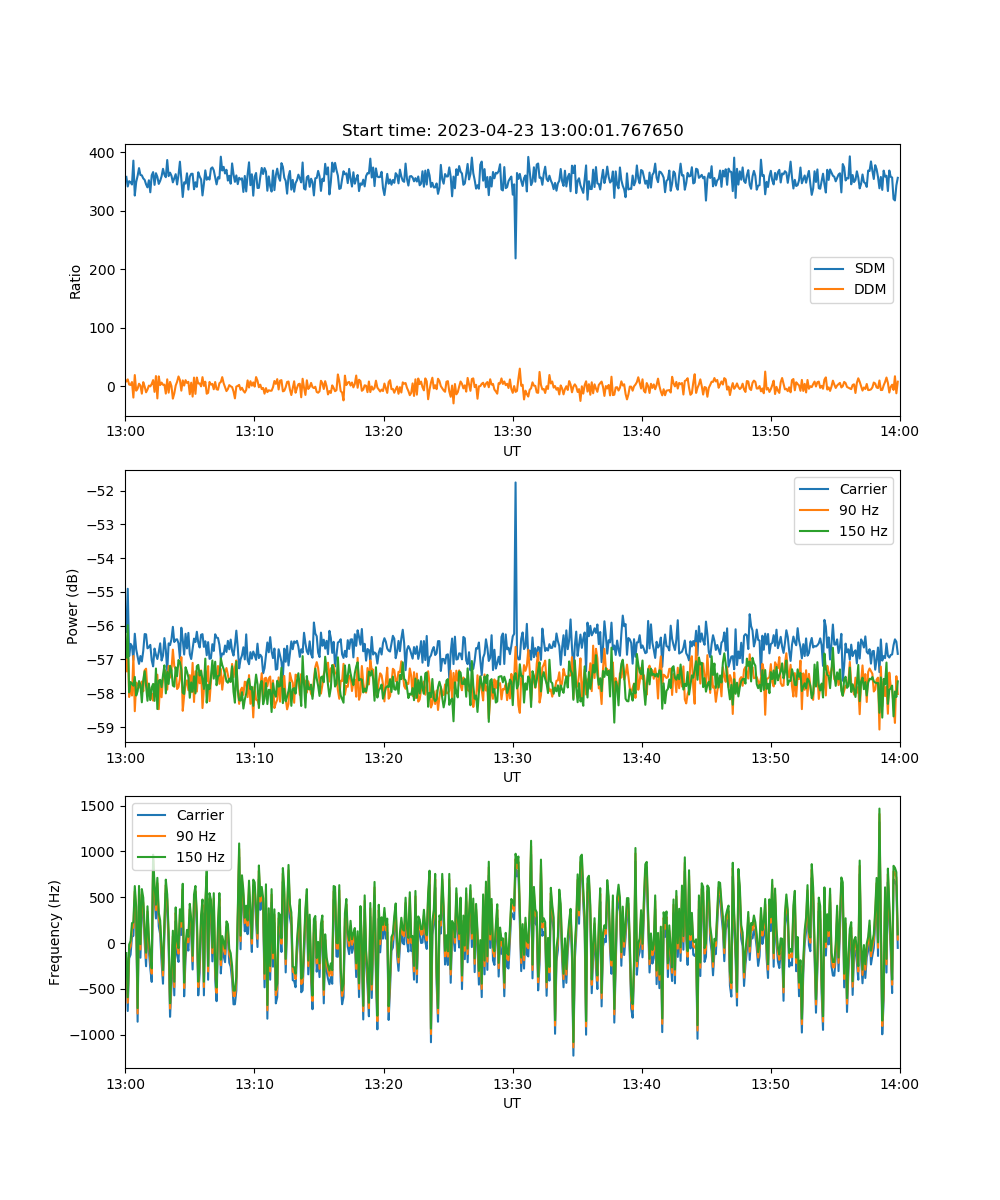1000x1200 pixels.
Task: Click the SDM dip bottom near 13:30
Action: (515, 257)
